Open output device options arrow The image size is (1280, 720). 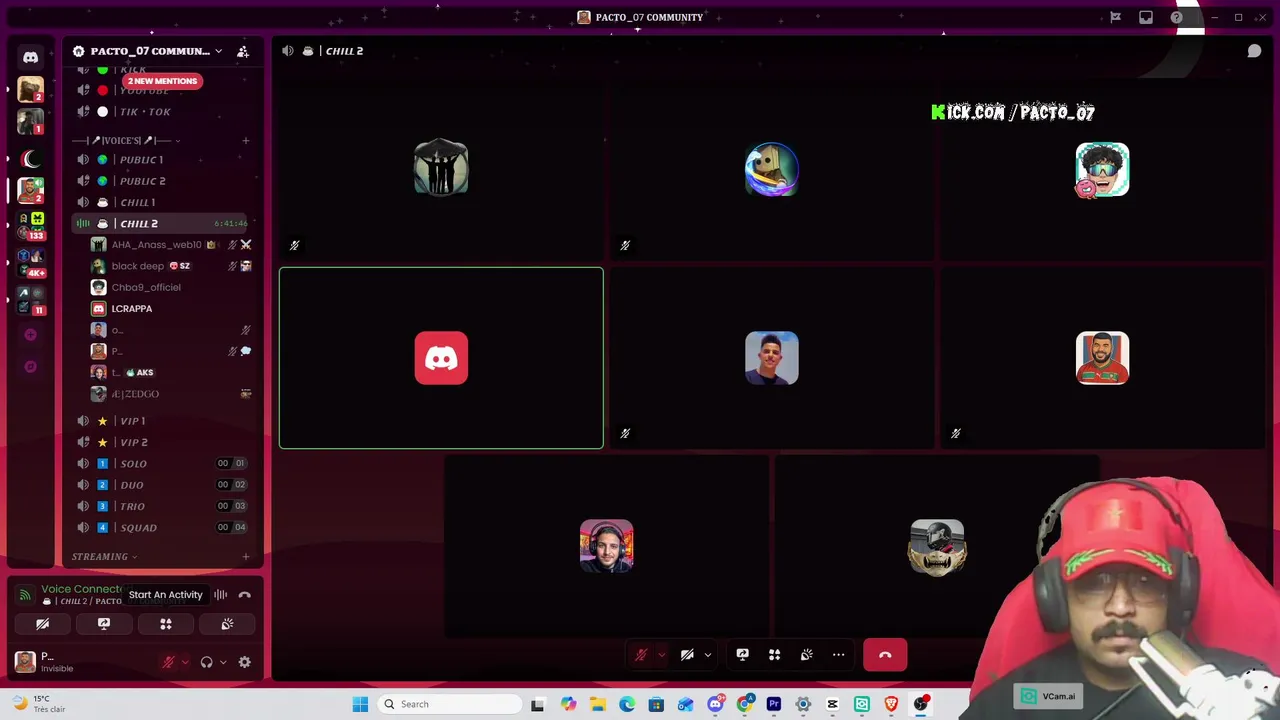(223, 662)
